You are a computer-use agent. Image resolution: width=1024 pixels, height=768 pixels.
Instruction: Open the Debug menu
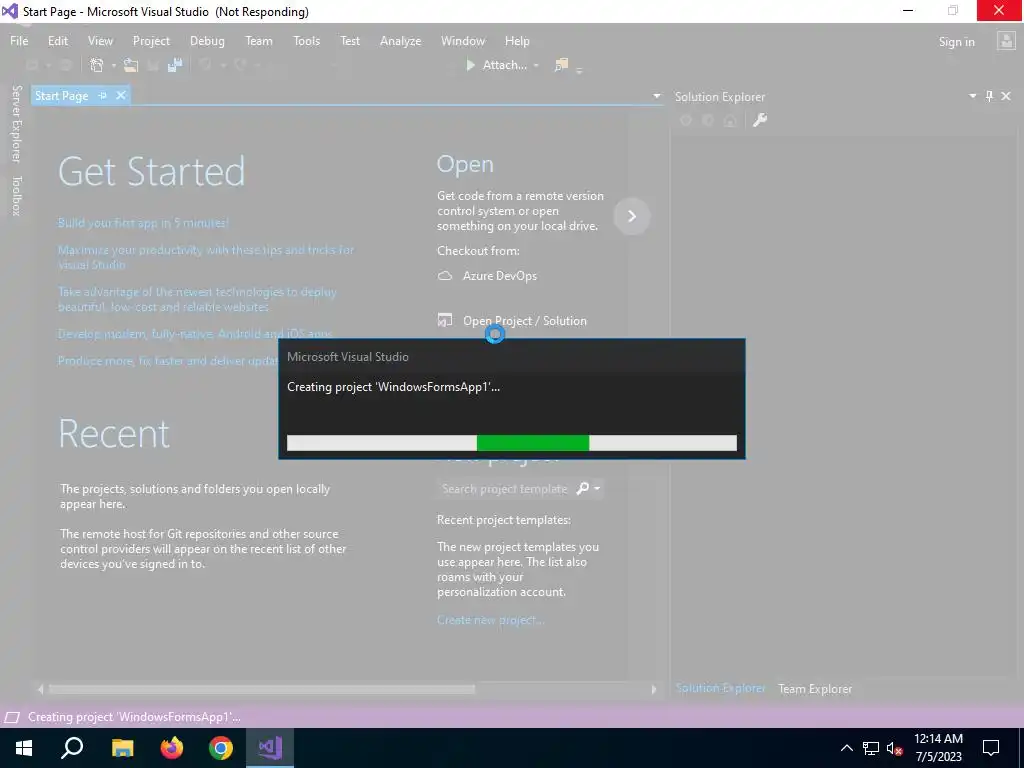207,40
